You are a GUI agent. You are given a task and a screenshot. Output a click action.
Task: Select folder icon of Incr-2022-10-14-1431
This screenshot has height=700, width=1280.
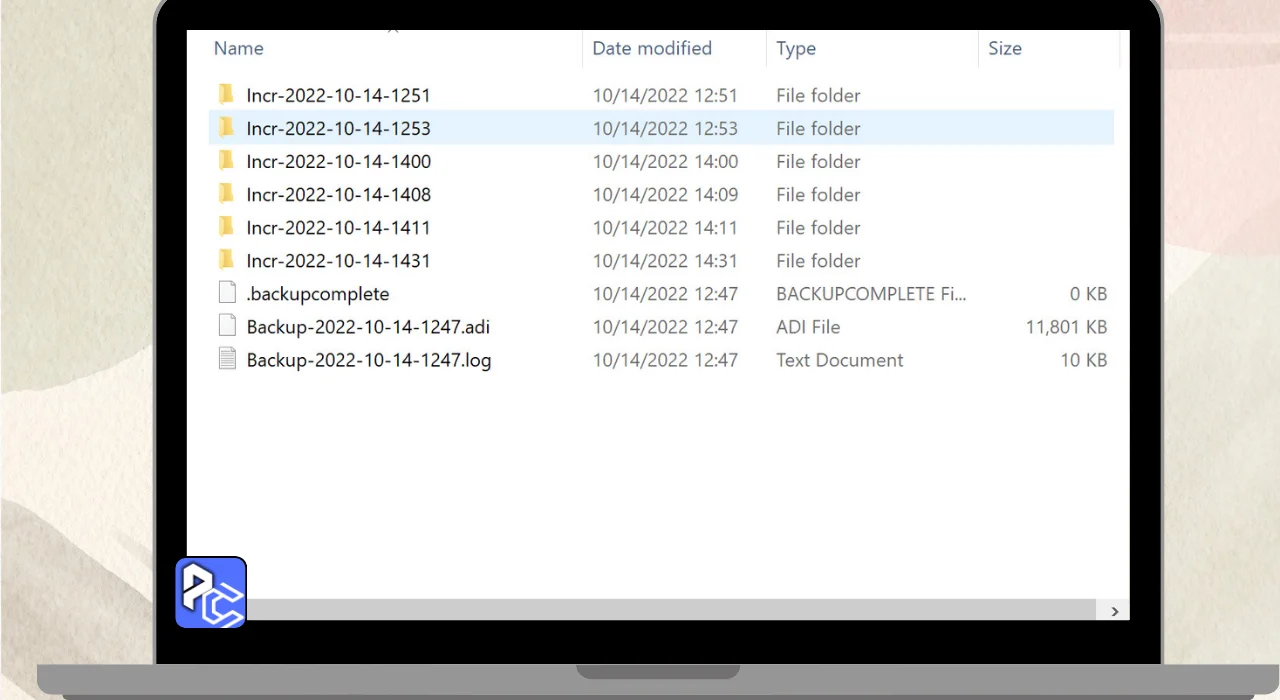(226, 260)
